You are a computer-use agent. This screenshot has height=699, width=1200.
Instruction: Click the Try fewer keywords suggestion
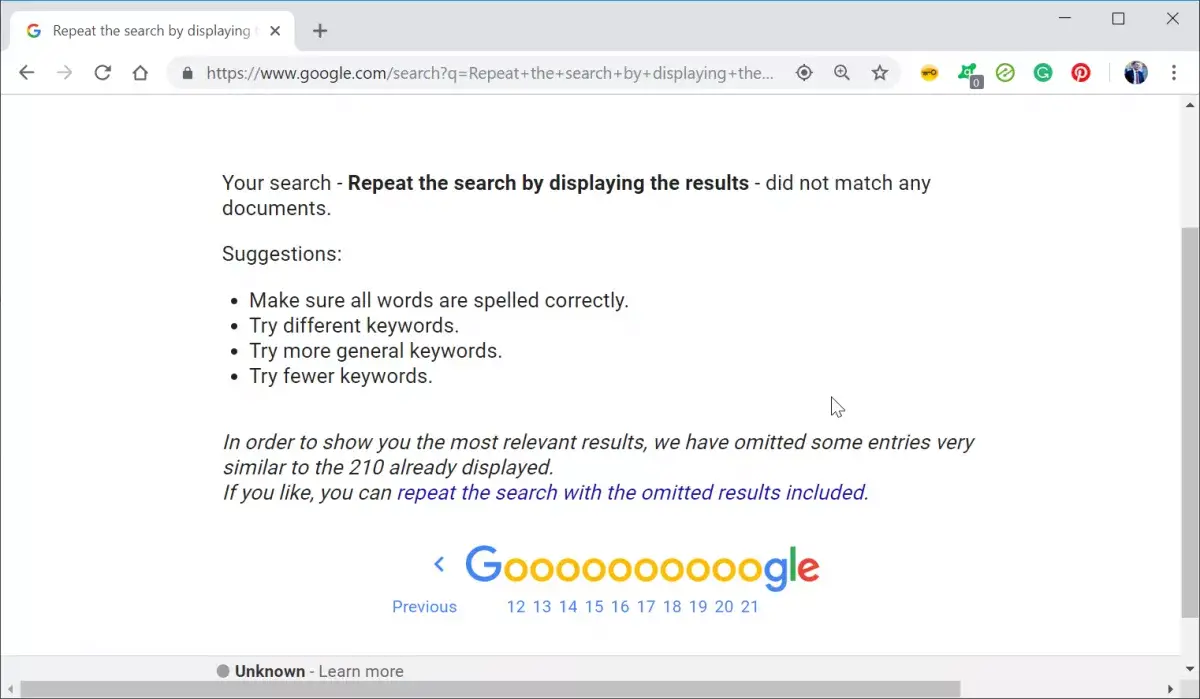click(x=341, y=376)
